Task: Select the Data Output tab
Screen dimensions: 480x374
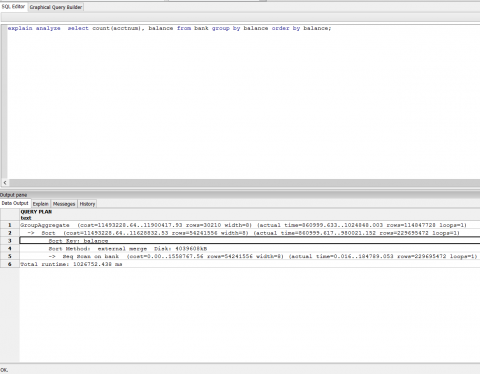Action: pyautogui.click(x=15, y=203)
